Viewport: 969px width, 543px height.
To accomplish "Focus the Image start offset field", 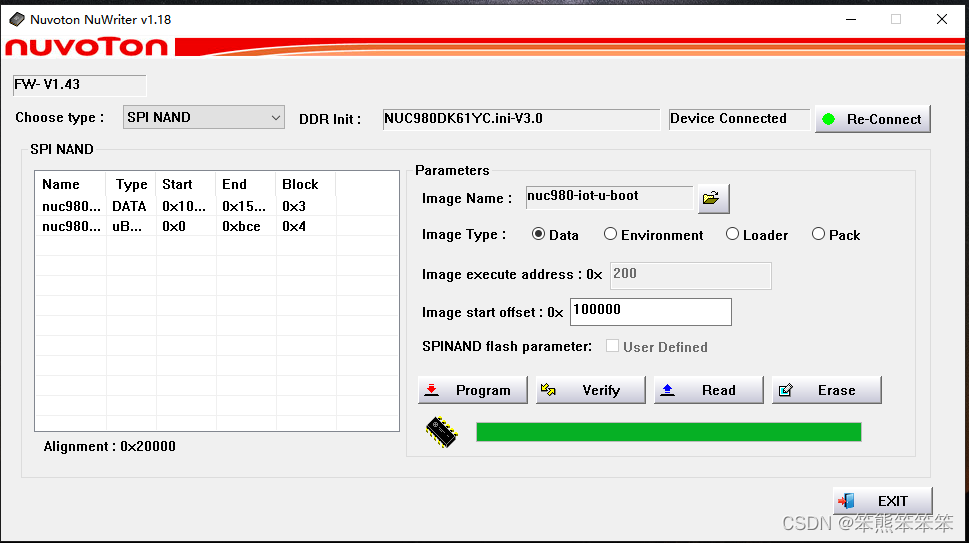I will click(x=651, y=312).
